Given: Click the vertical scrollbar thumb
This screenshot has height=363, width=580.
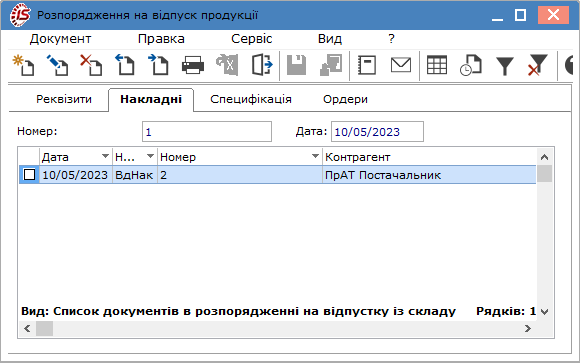Looking at the screenshot, I should pos(544,174).
